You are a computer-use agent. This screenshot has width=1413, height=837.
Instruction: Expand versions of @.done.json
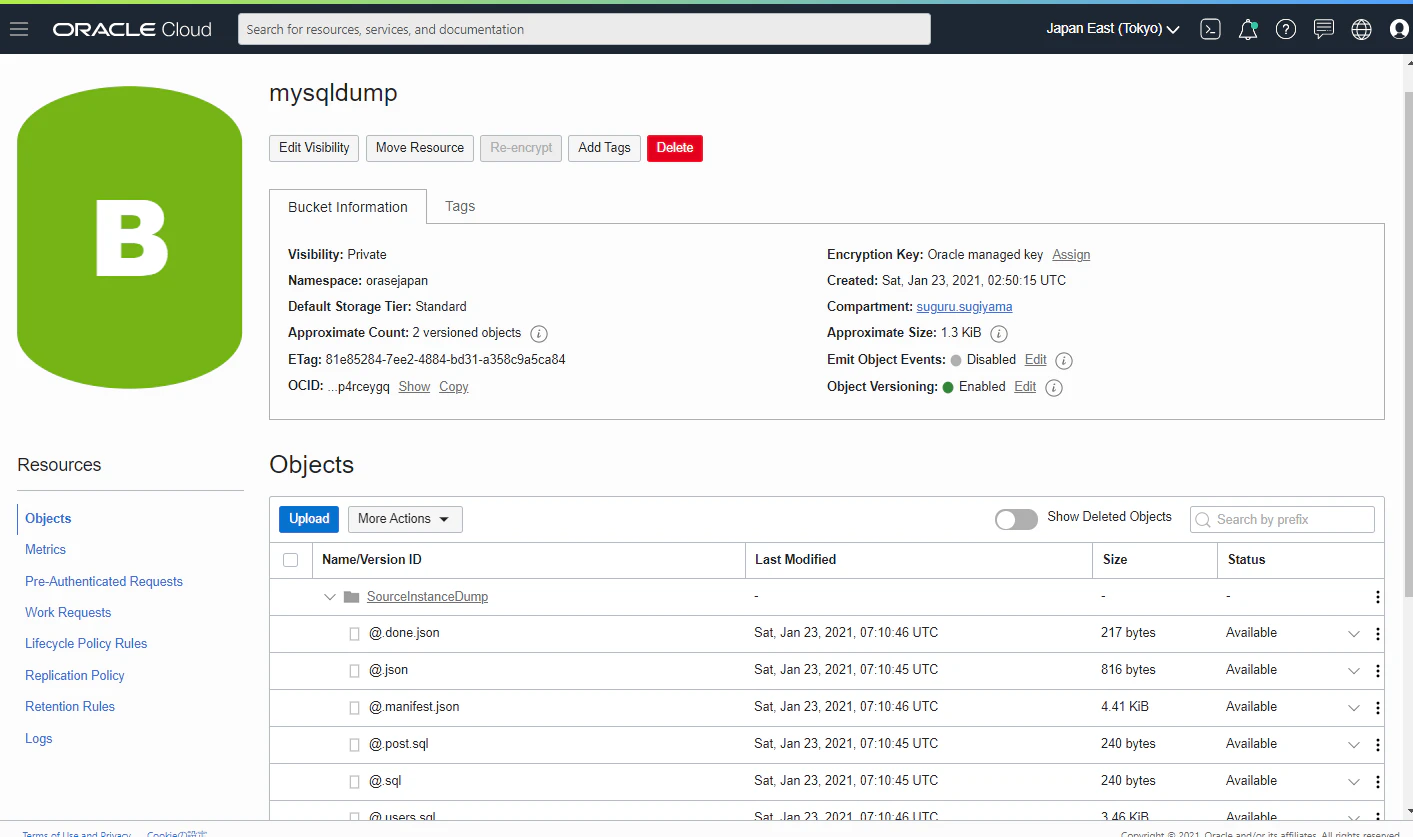(1354, 634)
